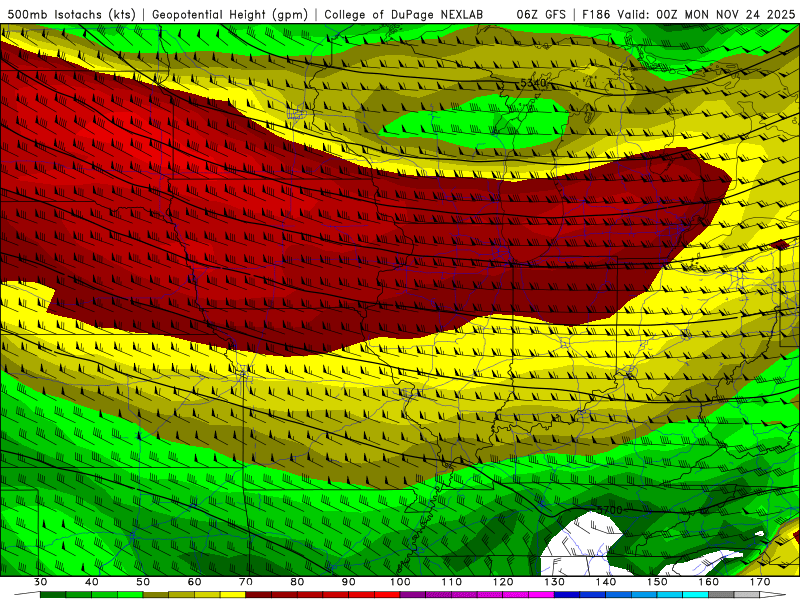Click the 130 value on the color scale
Viewport: 800px width, 600px height.
click(554, 582)
